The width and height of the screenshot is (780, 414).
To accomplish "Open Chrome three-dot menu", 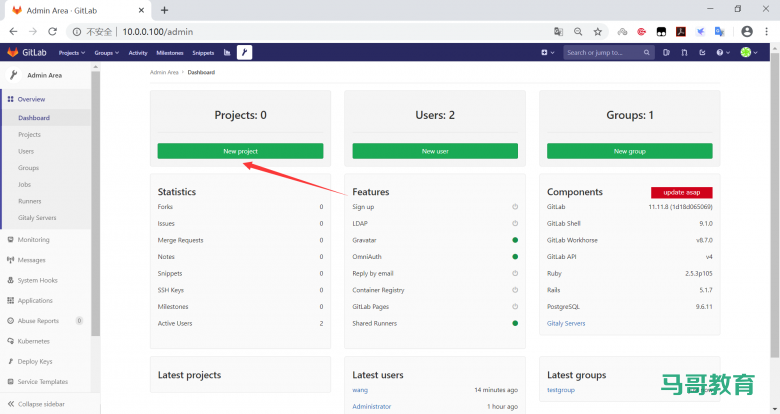I will tap(766, 31).
